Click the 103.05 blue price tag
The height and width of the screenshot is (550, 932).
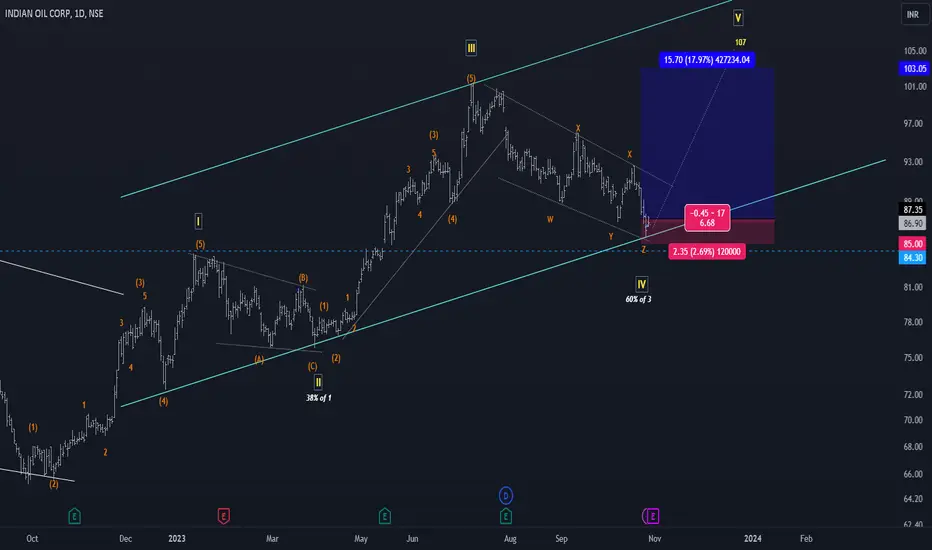pyautogui.click(x=915, y=68)
